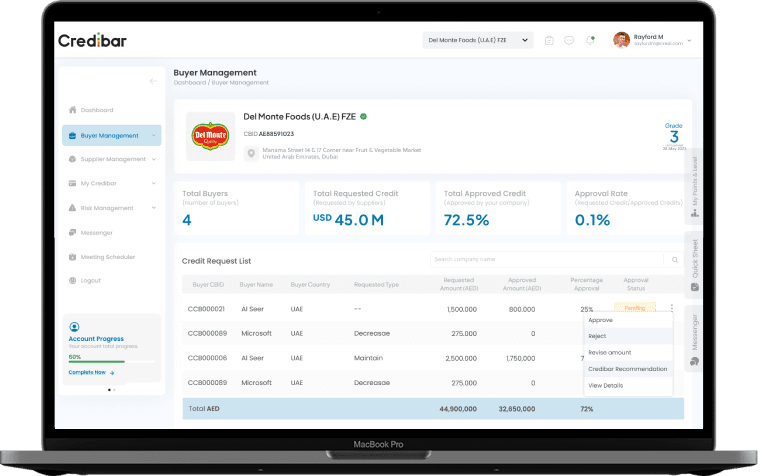The width and height of the screenshot is (760, 476).
Task: Choose Credibar Recommendation from the context menu
Action: coord(626,369)
